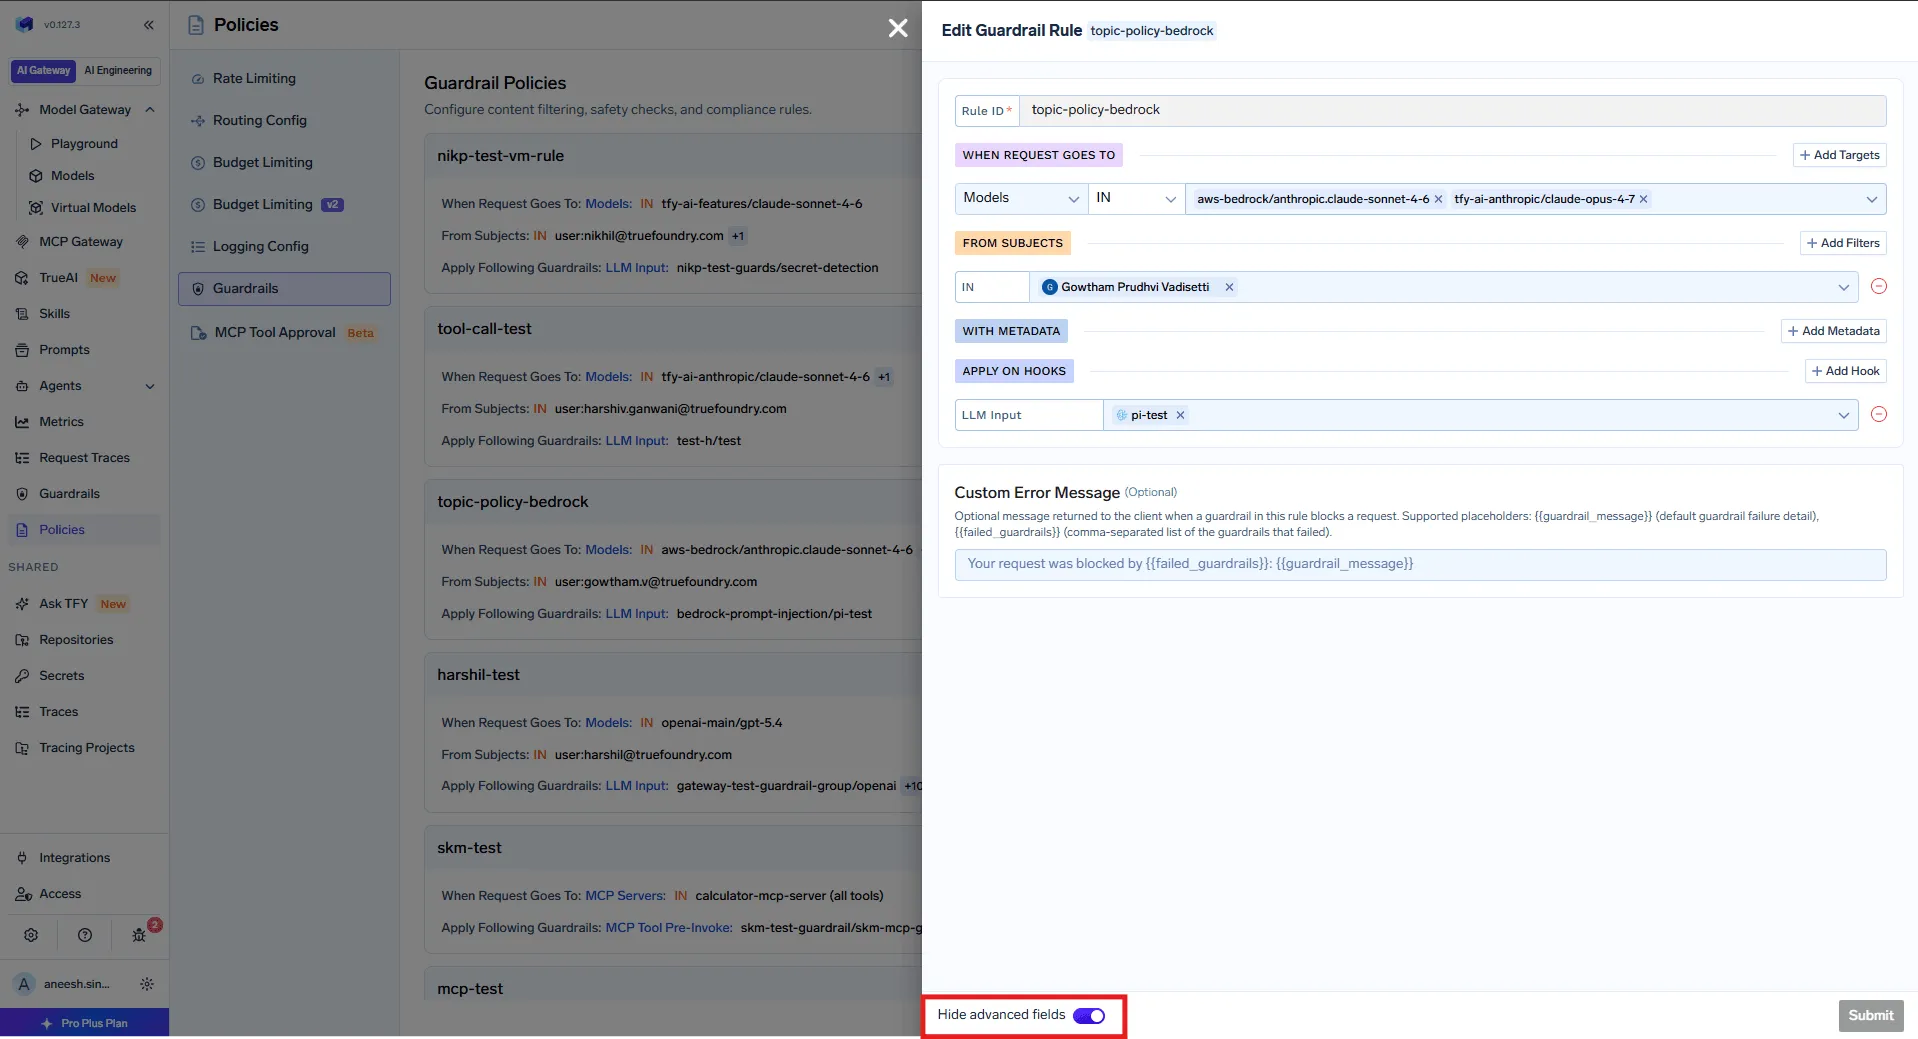Click the Virtual Models icon in sidebar
Viewport: 1918px width, 1039px height.
[x=36, y=208]
